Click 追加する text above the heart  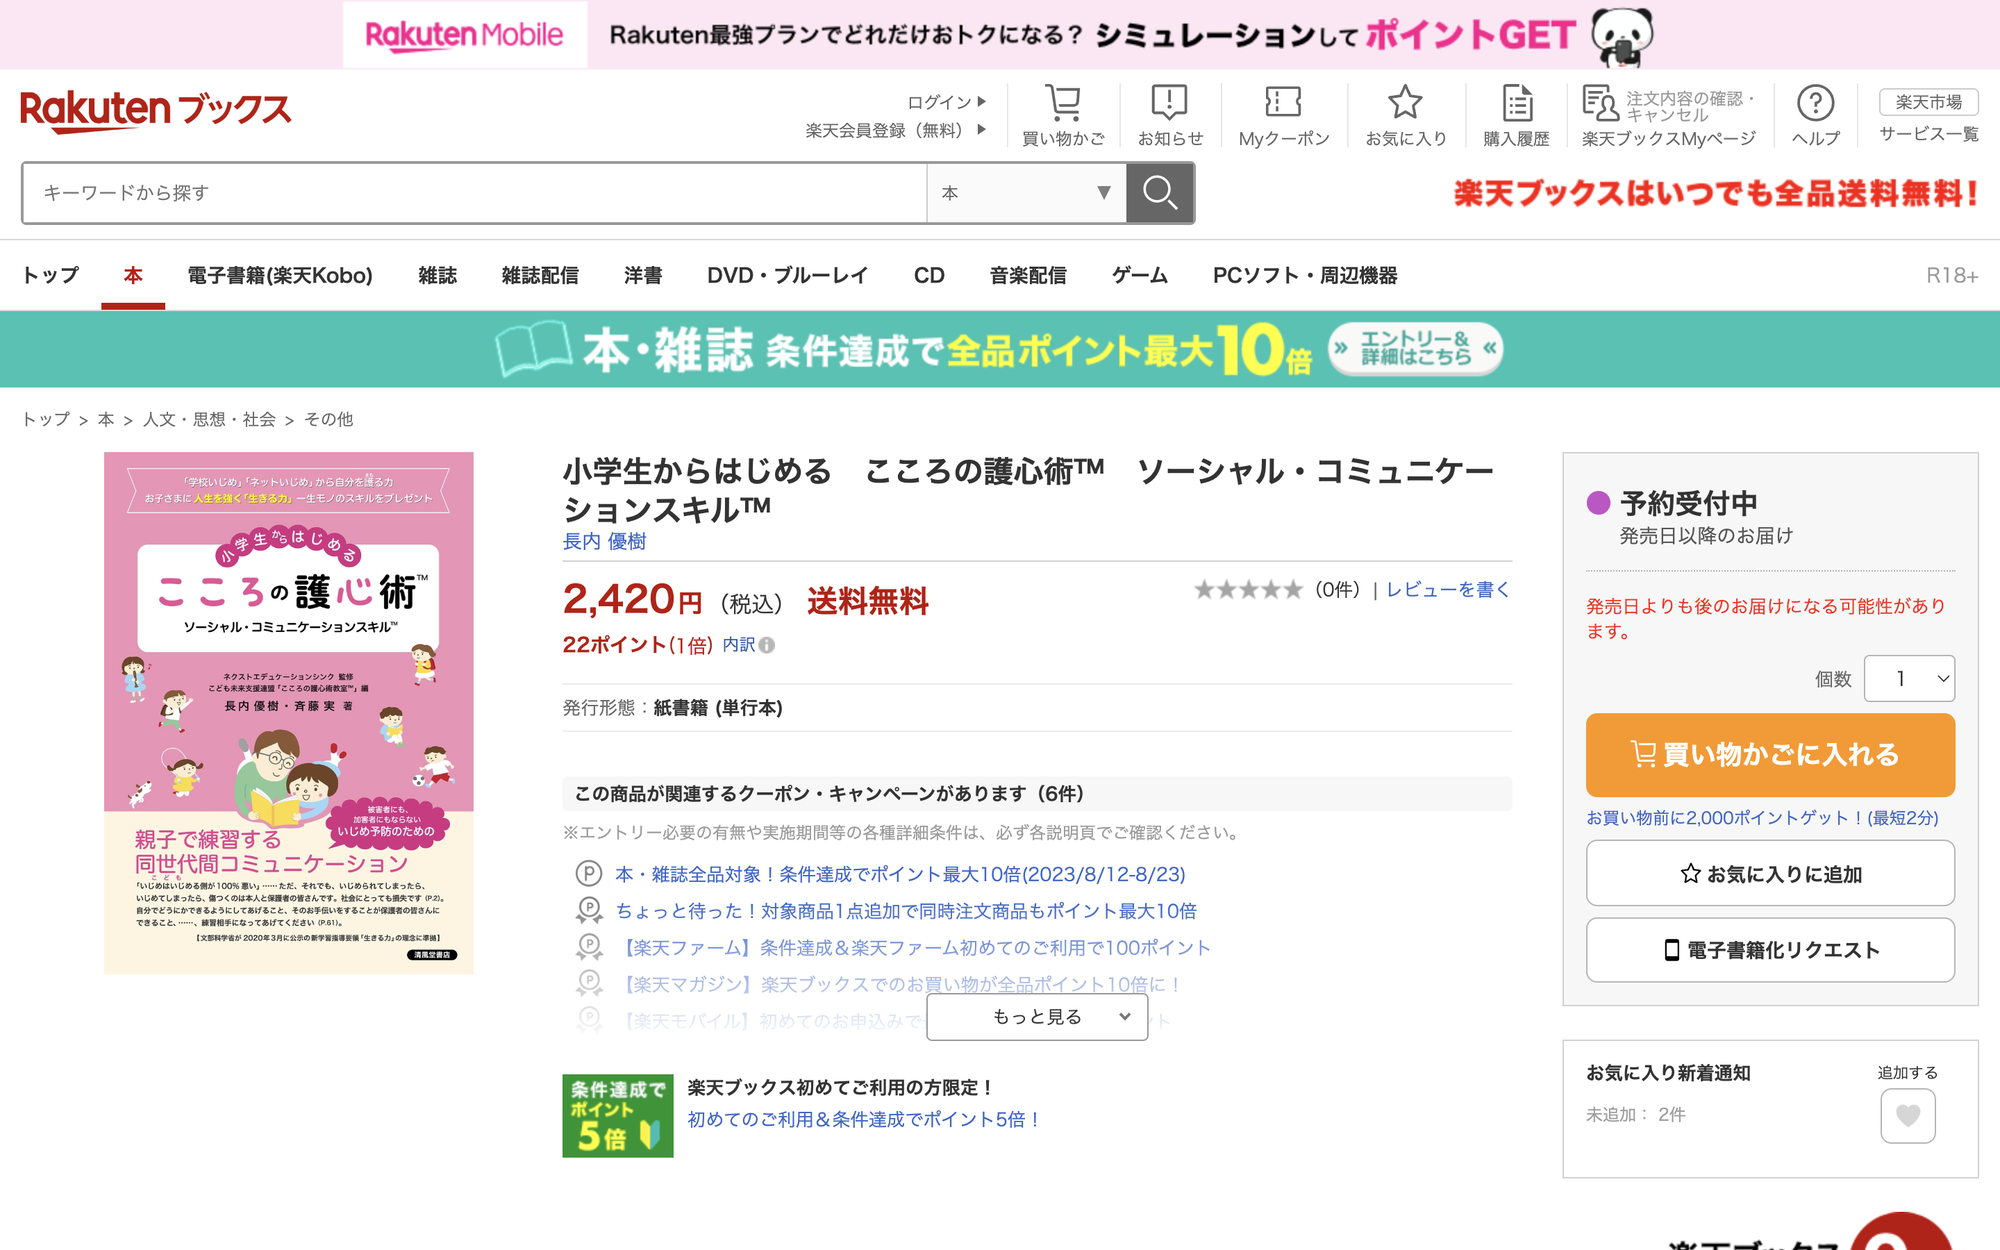point(1907,1073)
